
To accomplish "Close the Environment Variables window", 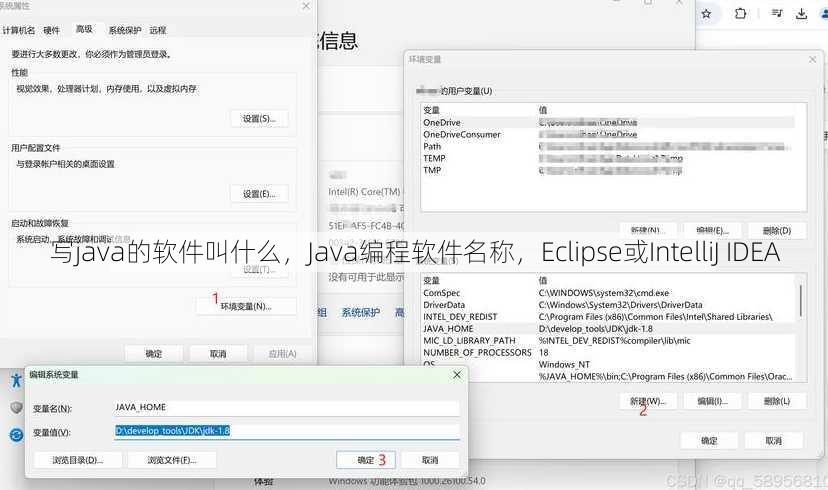I will click(x=812, y=60).
